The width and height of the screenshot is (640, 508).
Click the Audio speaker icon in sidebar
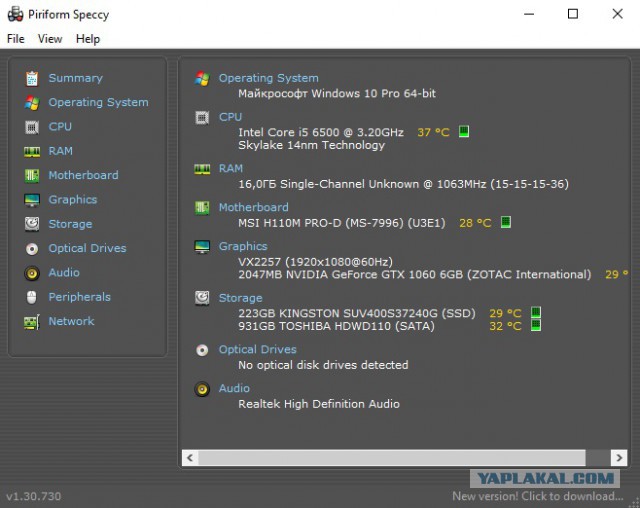point(32,273)
